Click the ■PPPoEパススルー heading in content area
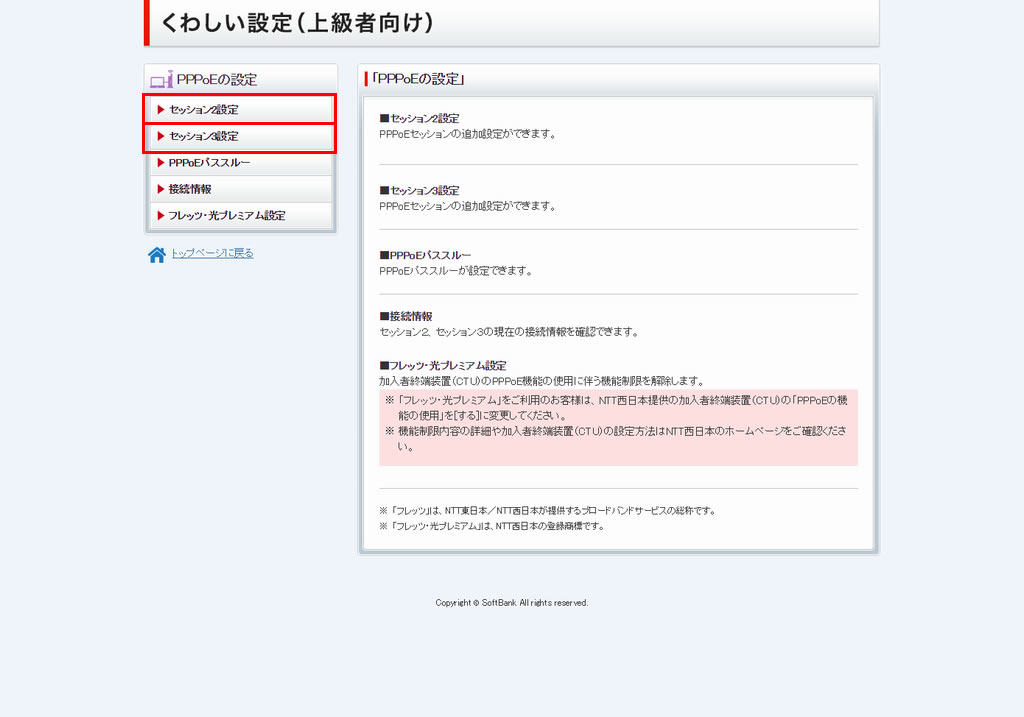 [425, 255]
